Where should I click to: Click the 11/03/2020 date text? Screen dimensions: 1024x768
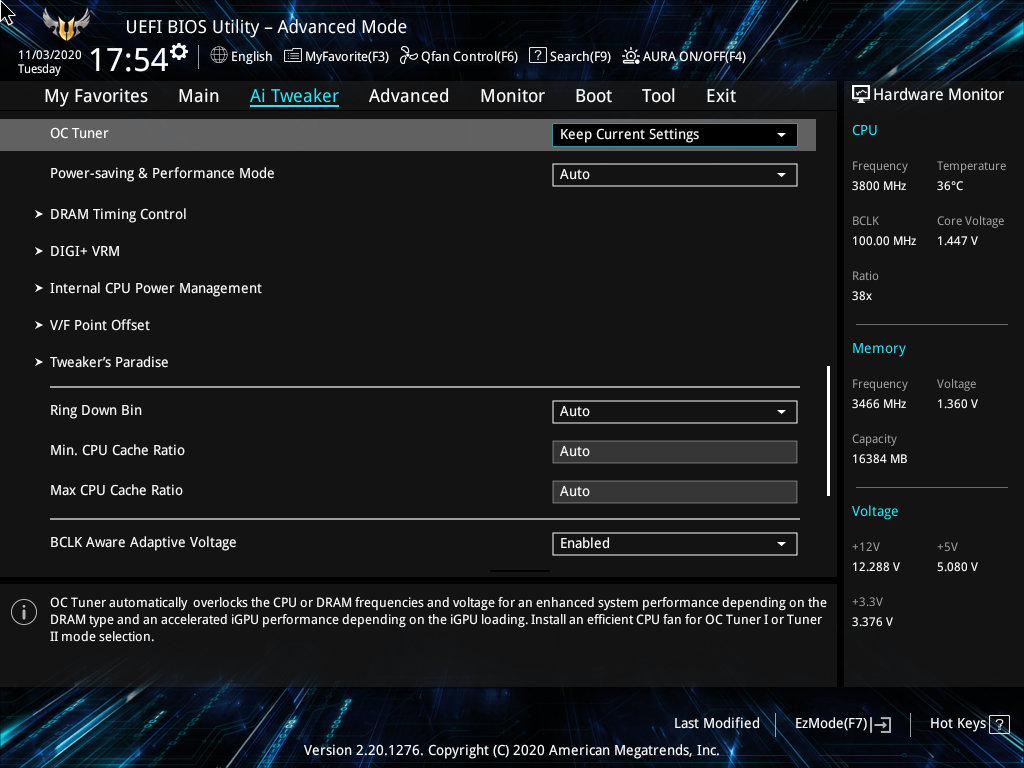coord(50,55)
